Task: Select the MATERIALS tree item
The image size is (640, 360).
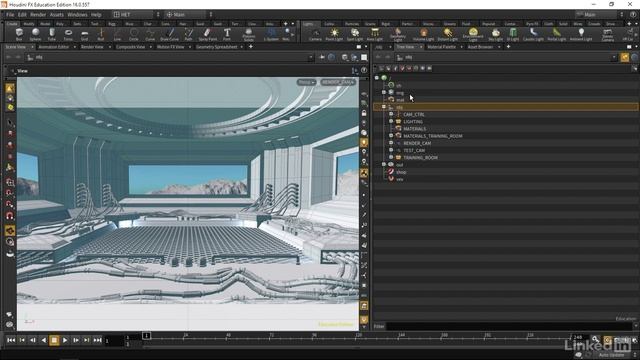Action: pos(414,129)
